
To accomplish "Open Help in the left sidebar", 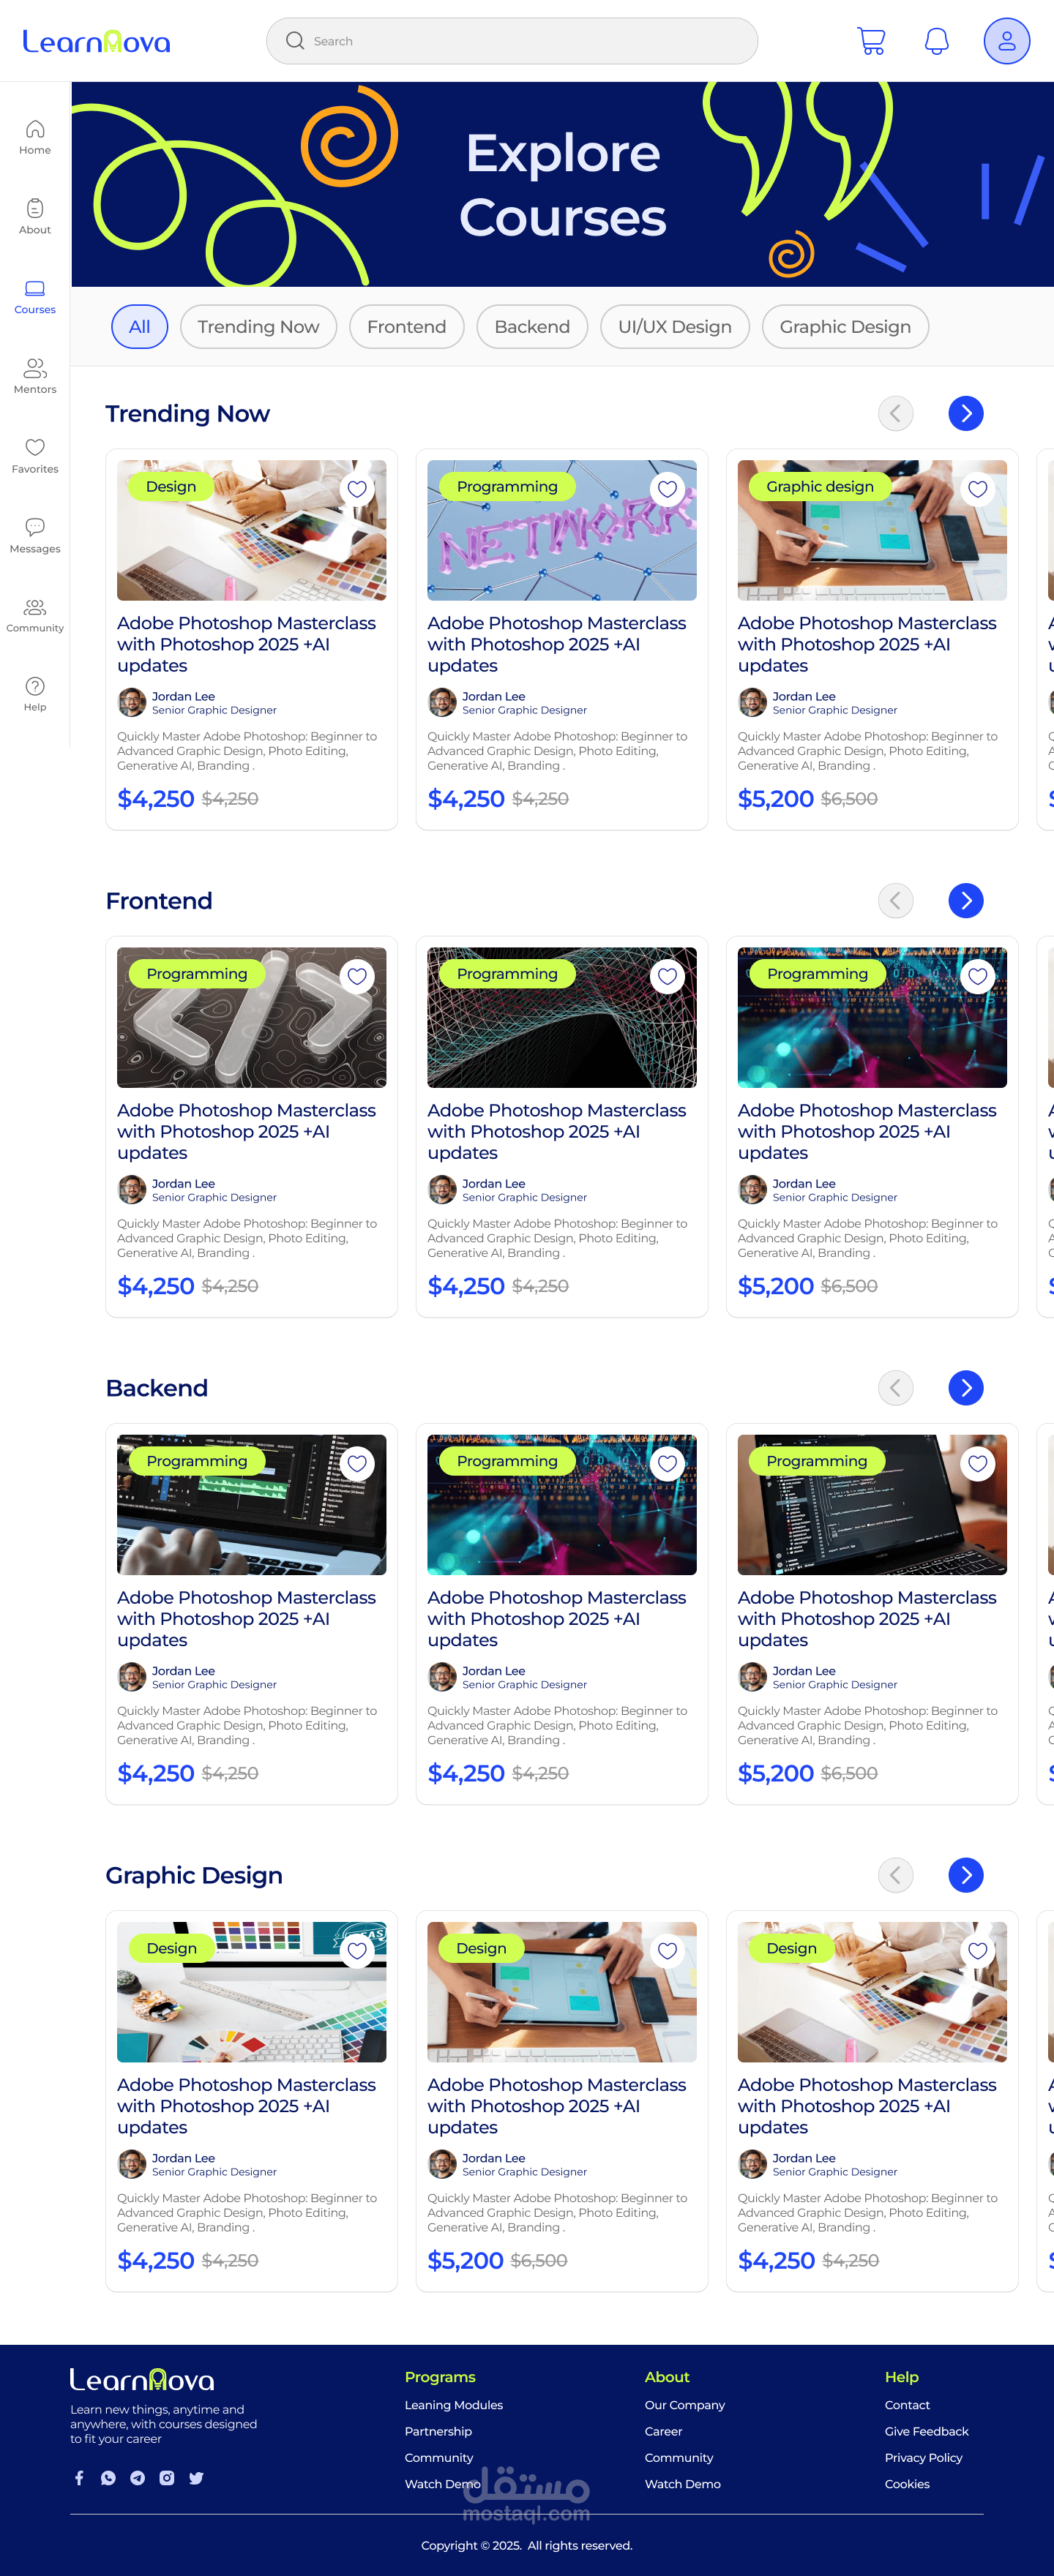I will [35, 693].
